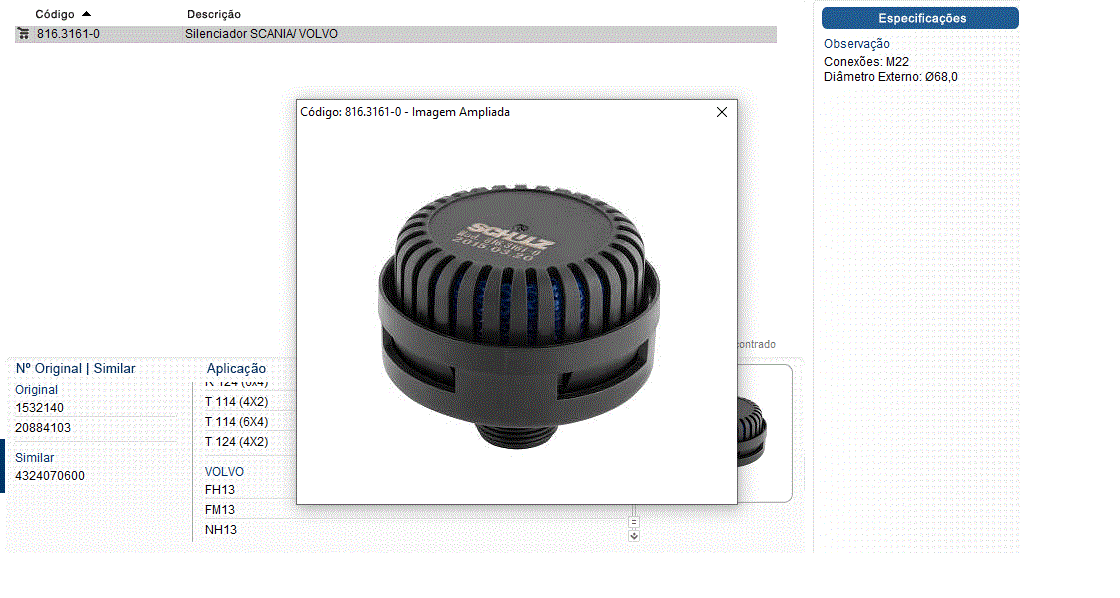Choose the T 124 (4X2) application entry
The width and height of the screenshot is (1120, 598).
point(236,442)
